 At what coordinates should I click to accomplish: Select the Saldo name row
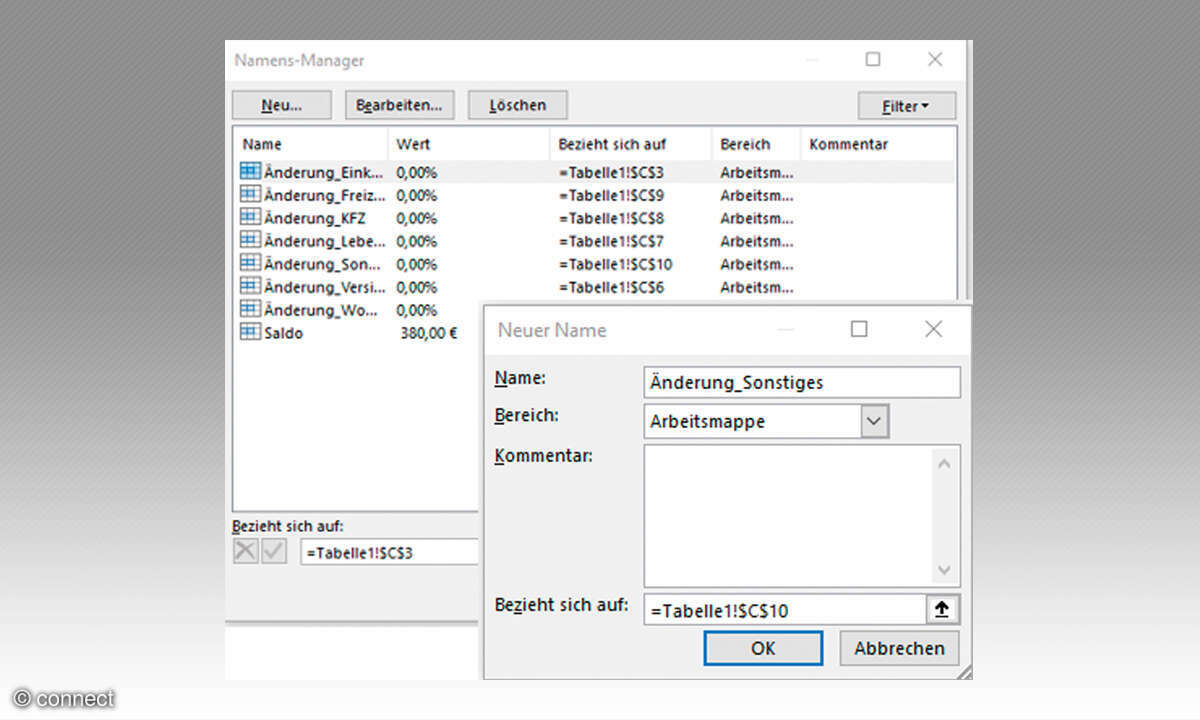click(x=357, y=333)
